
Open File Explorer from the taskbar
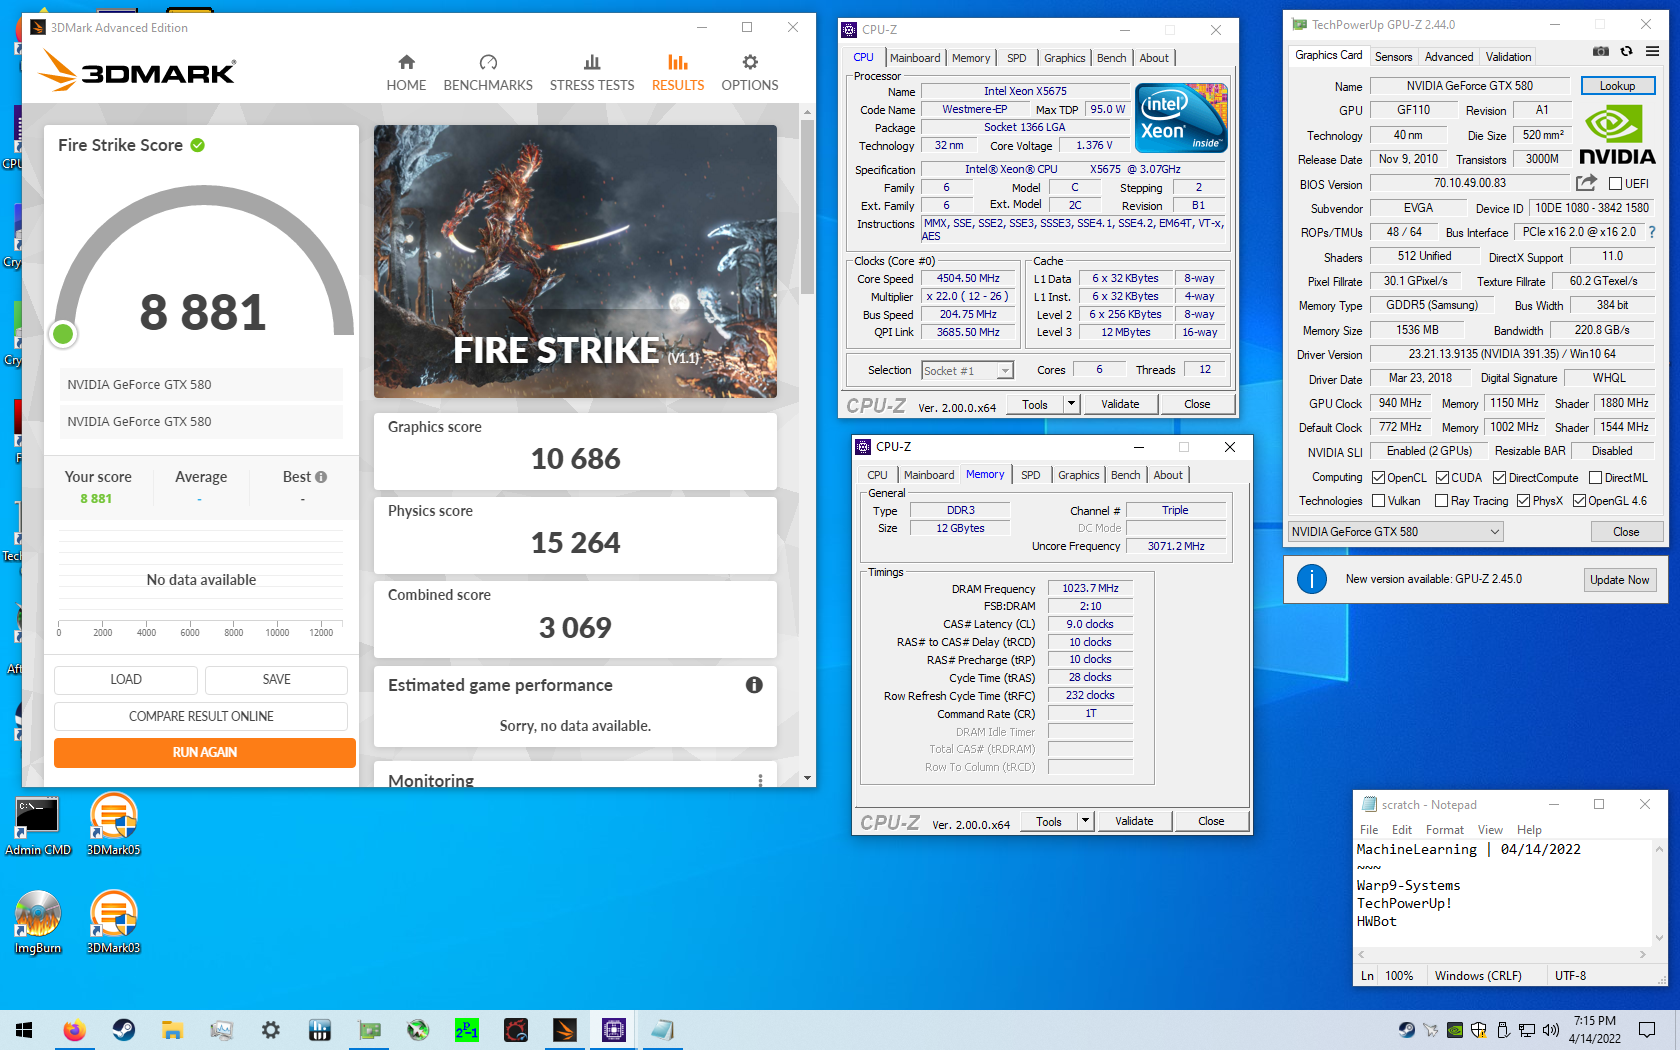(172, 1030)
